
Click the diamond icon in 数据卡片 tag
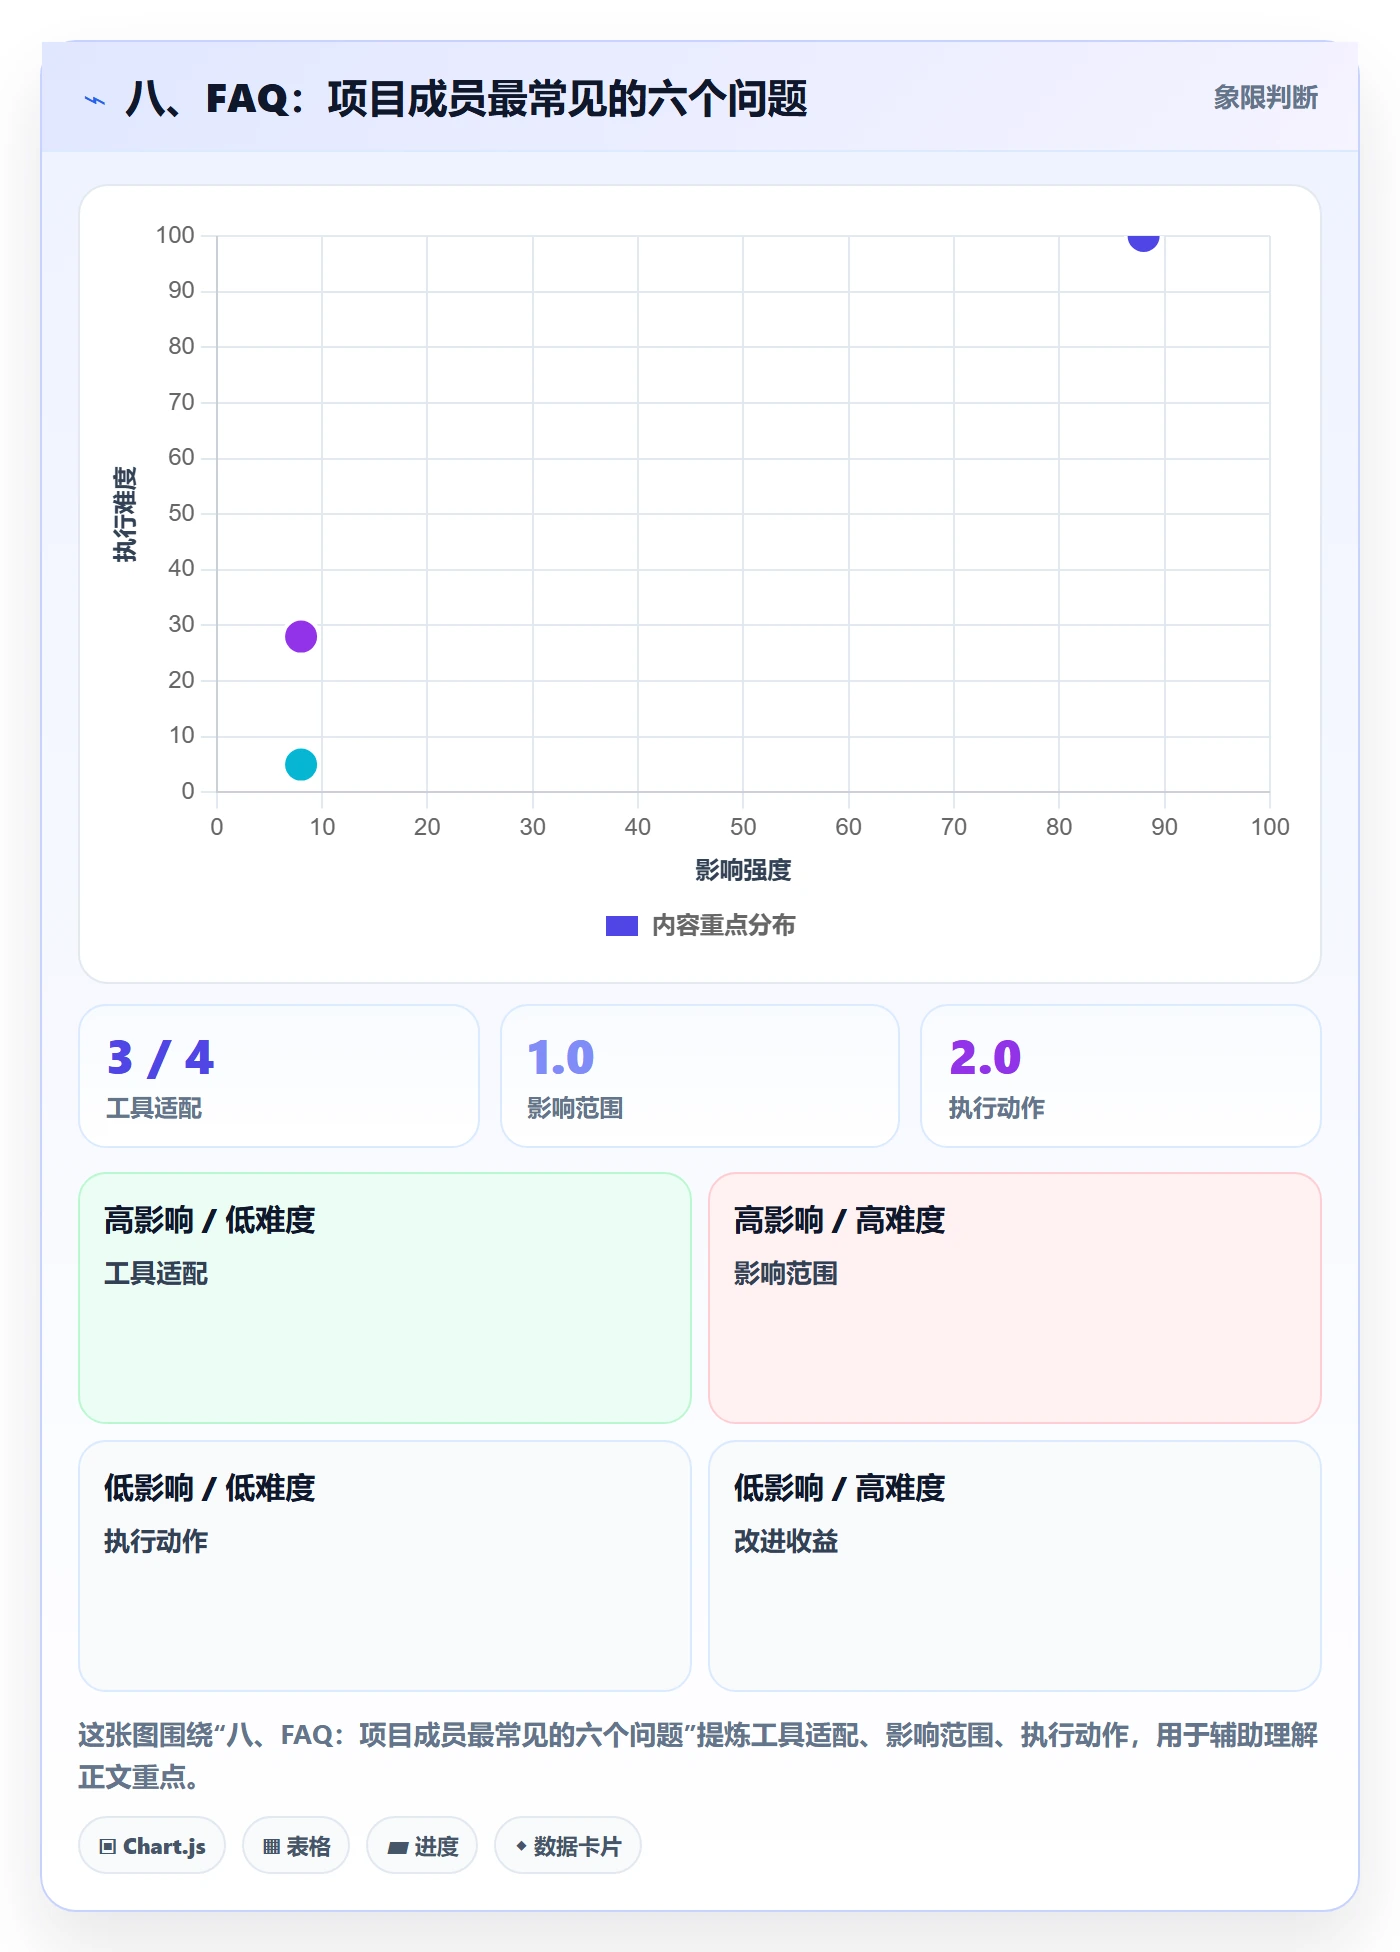pyautogui.click(x=521, y=1846)
